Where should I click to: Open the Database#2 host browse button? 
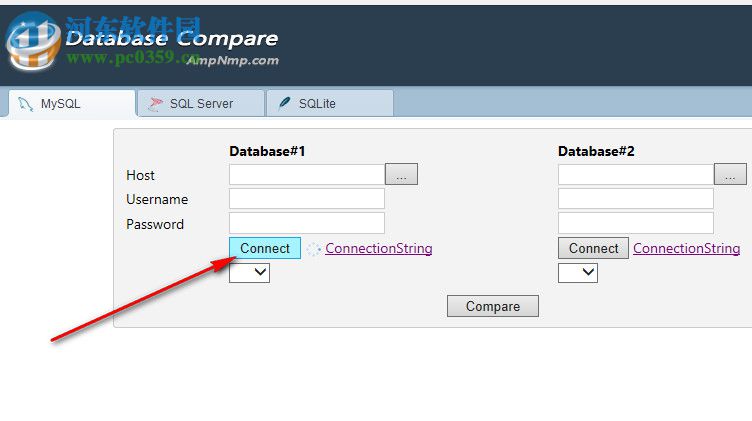pos(730,174)
